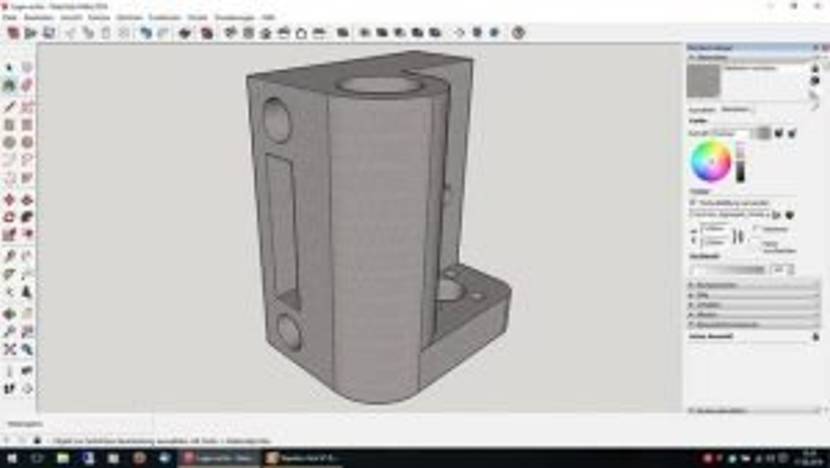This screenshot has width=830, height=468.
Task: Activate the Zoom magnifier tool
Action: [10, 331]
